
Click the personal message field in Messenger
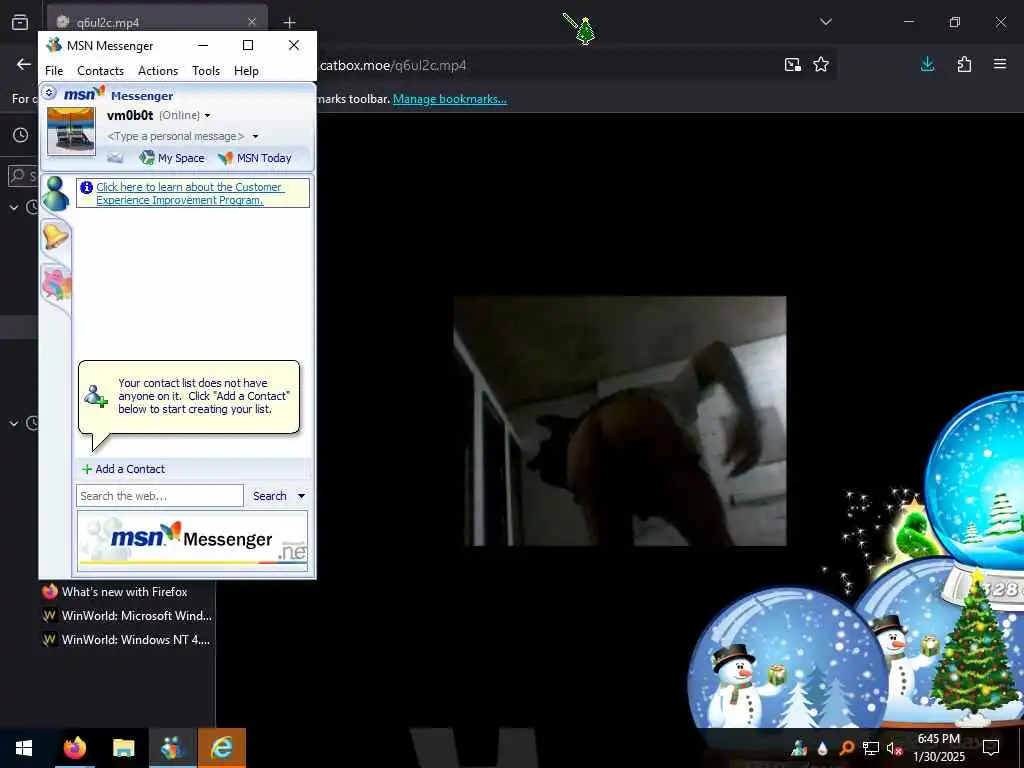[176, 136]
